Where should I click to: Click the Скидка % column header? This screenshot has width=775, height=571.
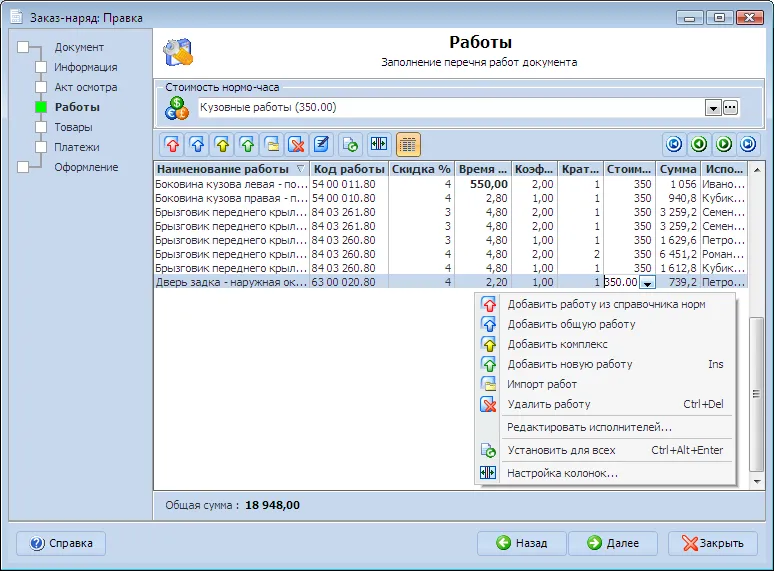421,169
